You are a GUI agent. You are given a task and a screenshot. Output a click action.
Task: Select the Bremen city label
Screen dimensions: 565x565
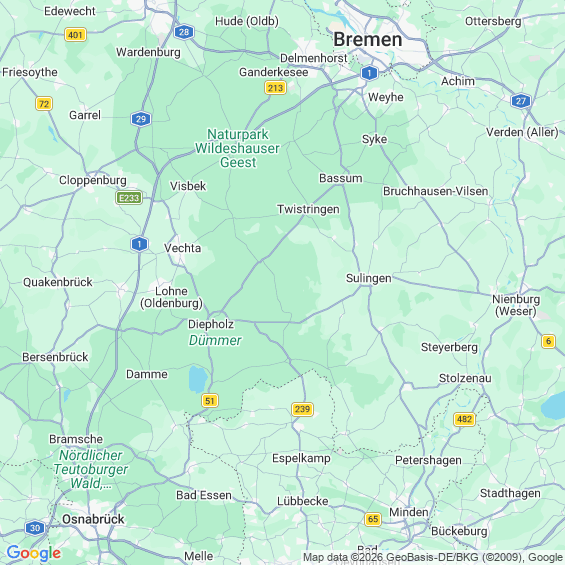coord(368,39)
